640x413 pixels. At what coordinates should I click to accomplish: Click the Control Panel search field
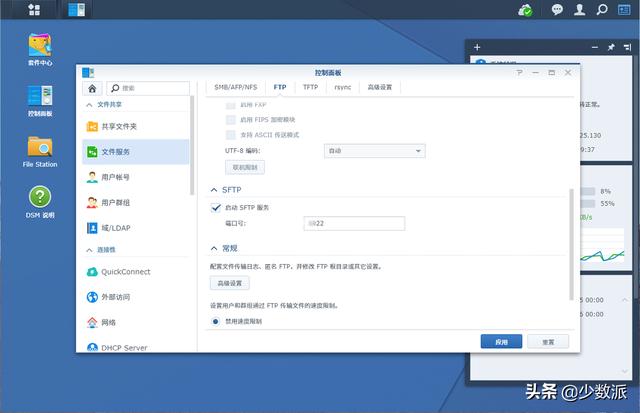[x=148, y=89]
